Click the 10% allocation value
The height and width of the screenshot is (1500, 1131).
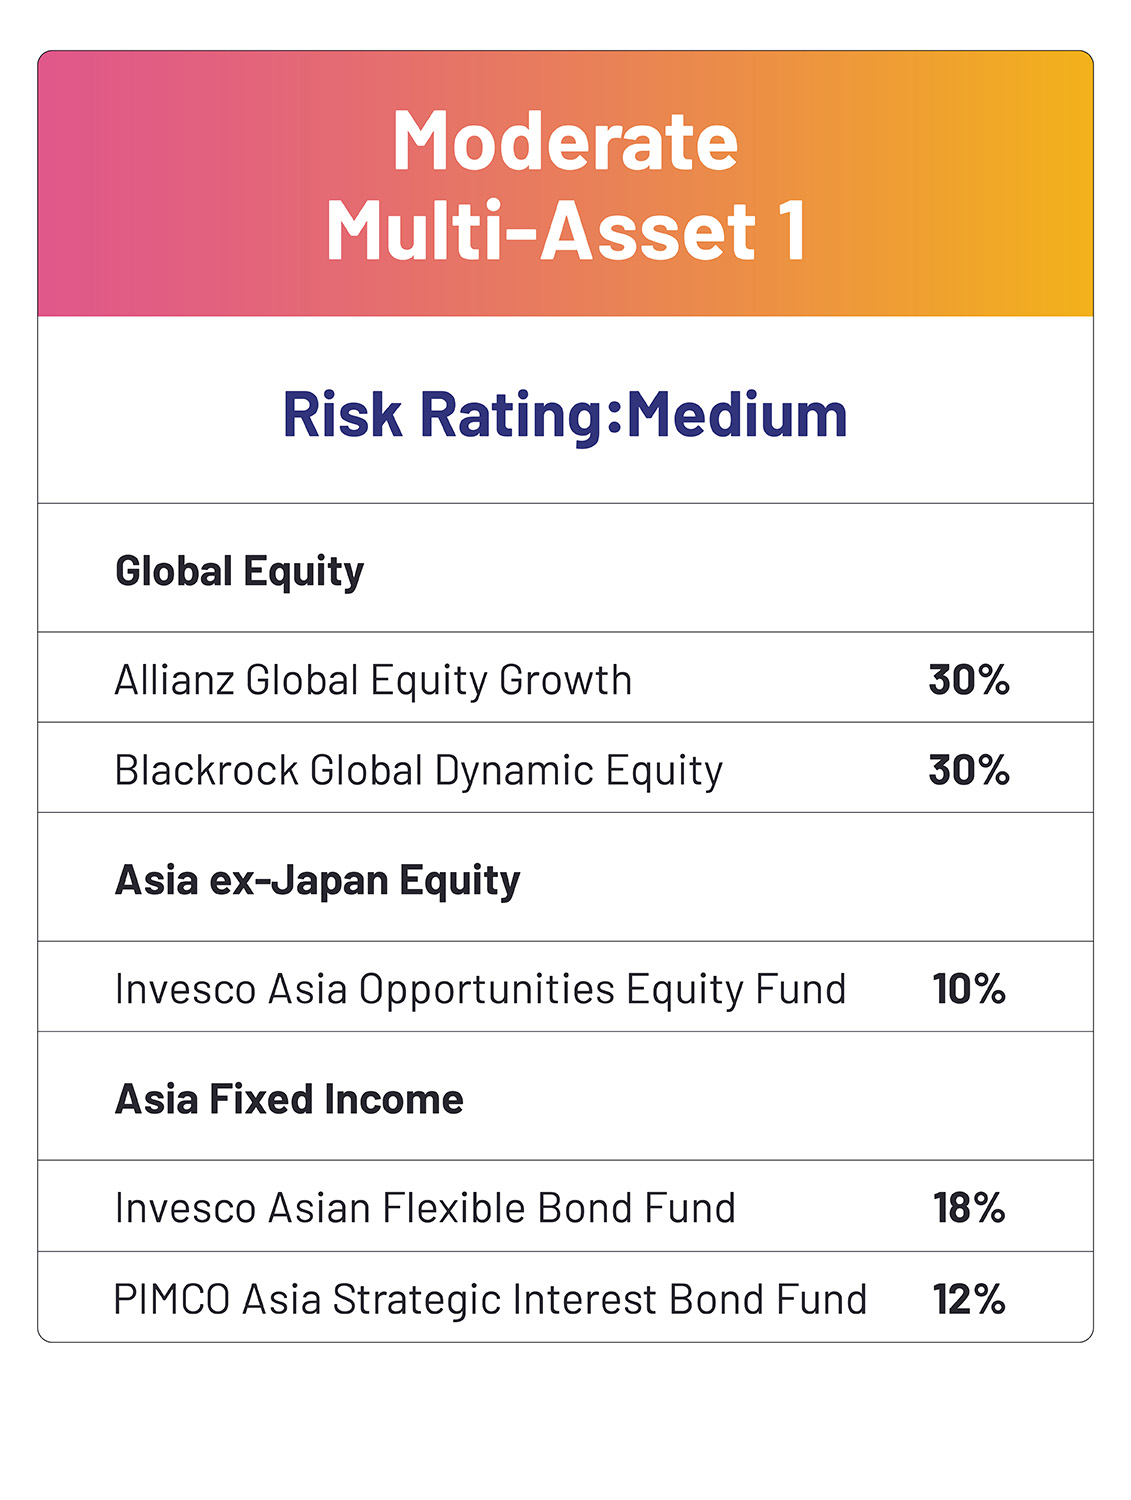click(969, 989)
